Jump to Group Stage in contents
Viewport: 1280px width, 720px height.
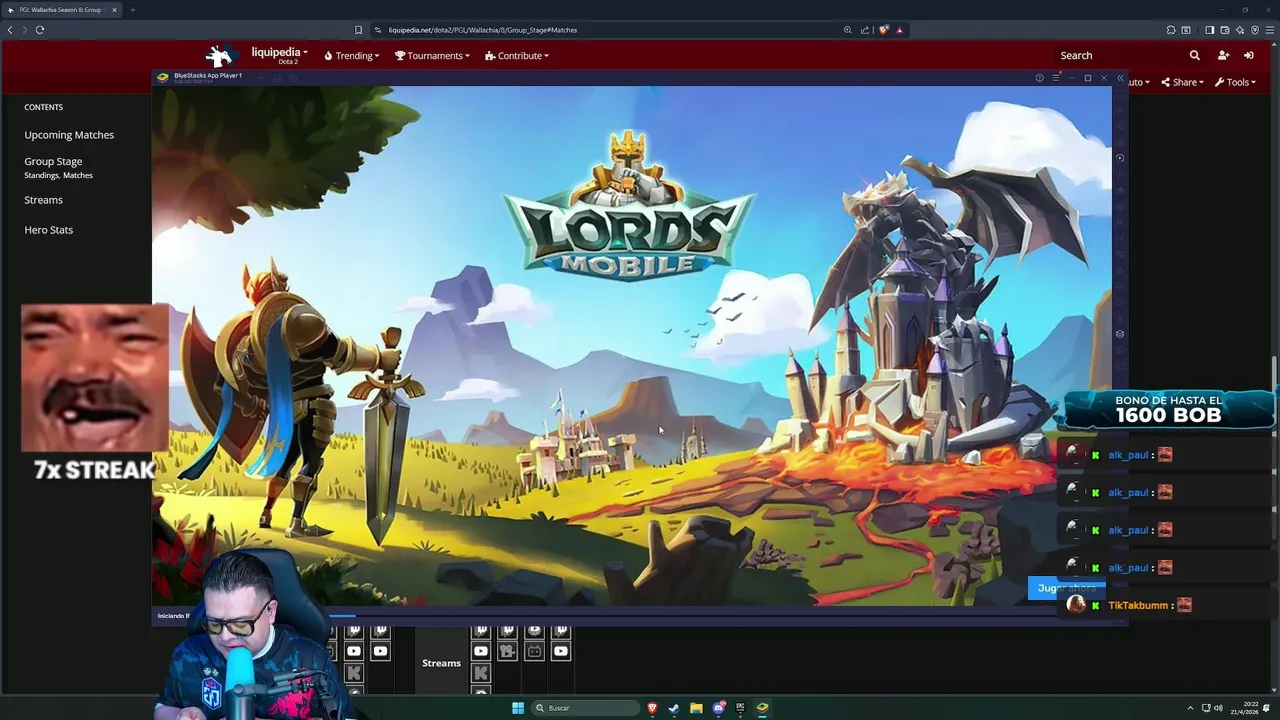click(53, 161)
